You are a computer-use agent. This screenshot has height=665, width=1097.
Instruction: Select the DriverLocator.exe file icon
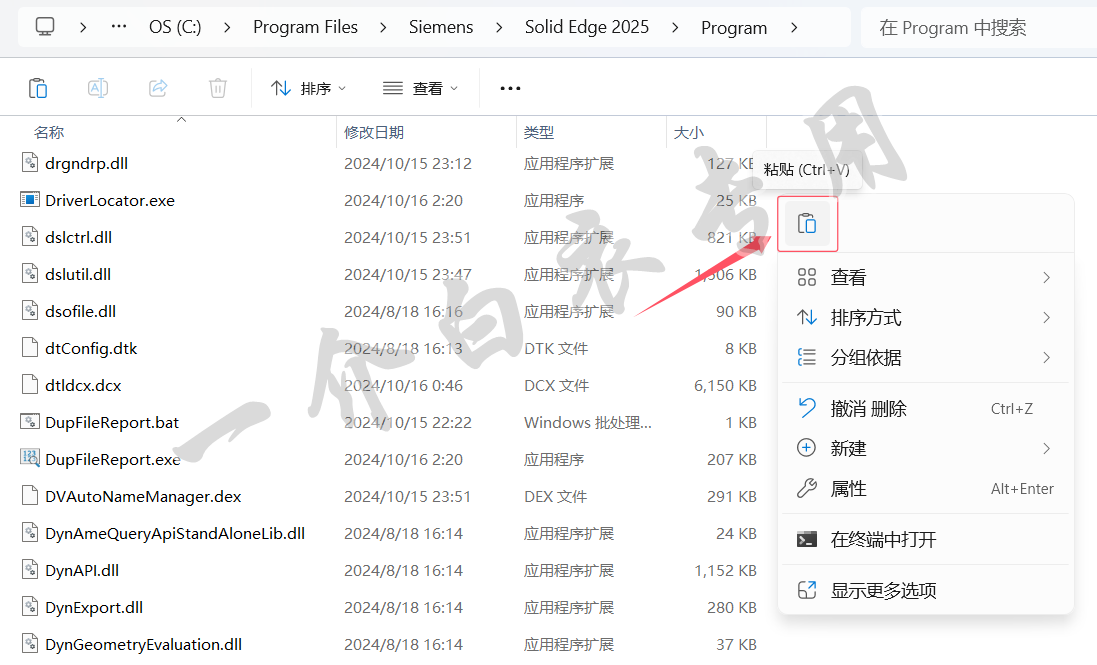[x=30, y=200]
